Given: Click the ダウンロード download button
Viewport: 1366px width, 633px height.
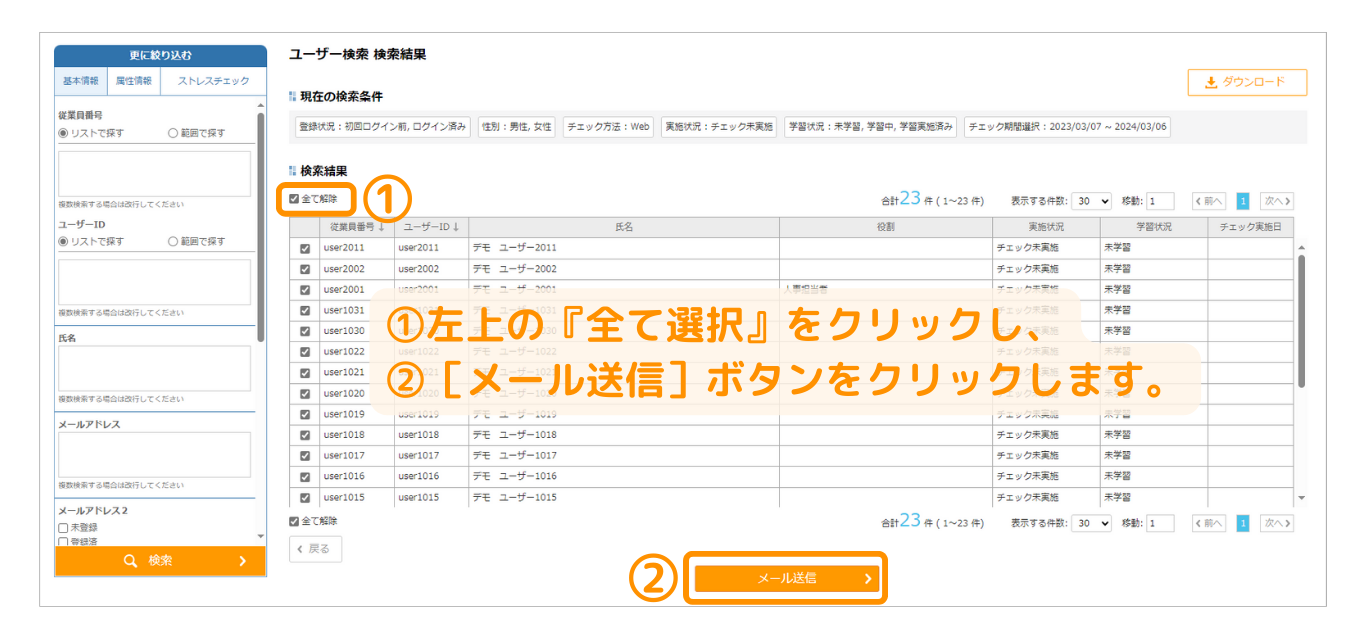Looking at the screenshot, I should 1246,82.
